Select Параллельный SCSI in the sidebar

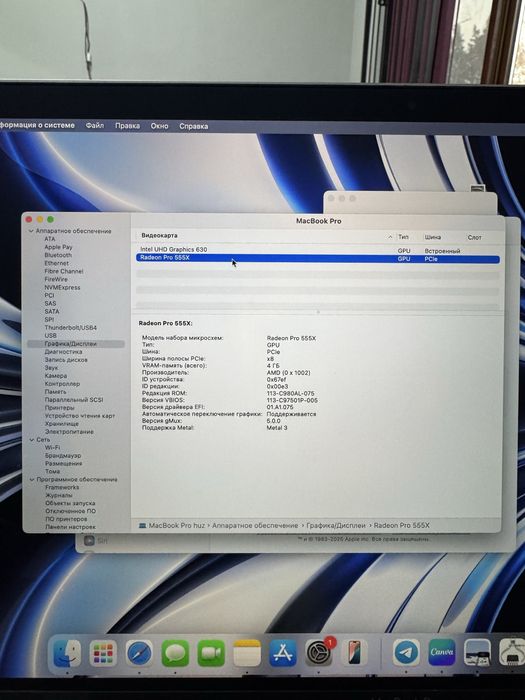pyautogui.click(x=74, y=400)
